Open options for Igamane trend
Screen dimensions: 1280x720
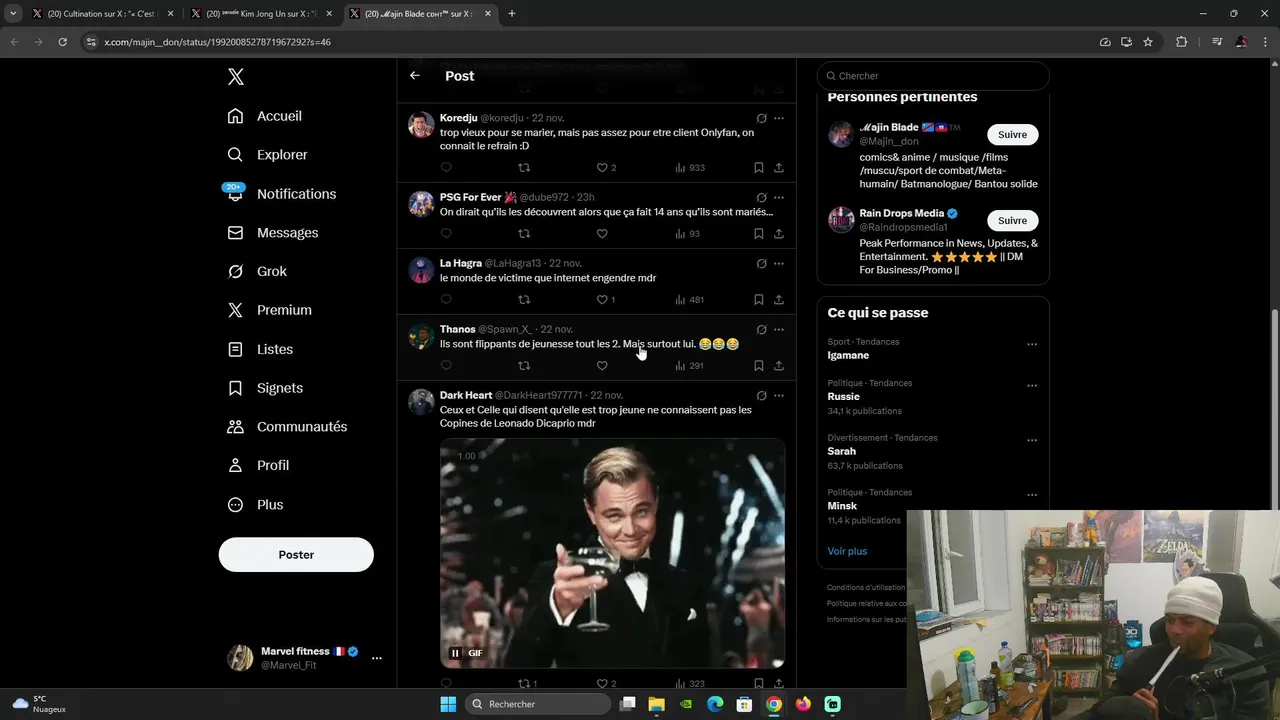pyautogui.click(x=1032, y=344)
